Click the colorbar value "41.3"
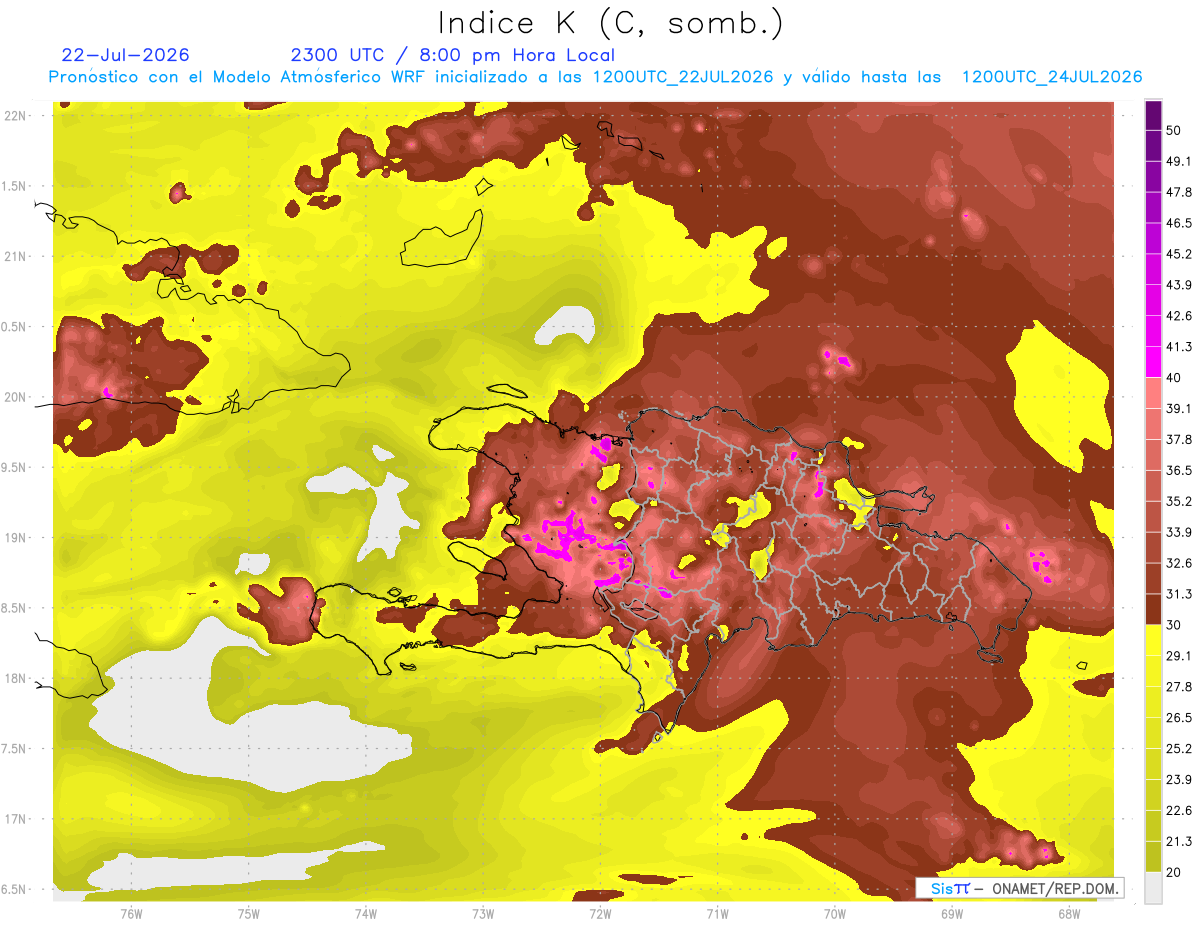 1178,347
